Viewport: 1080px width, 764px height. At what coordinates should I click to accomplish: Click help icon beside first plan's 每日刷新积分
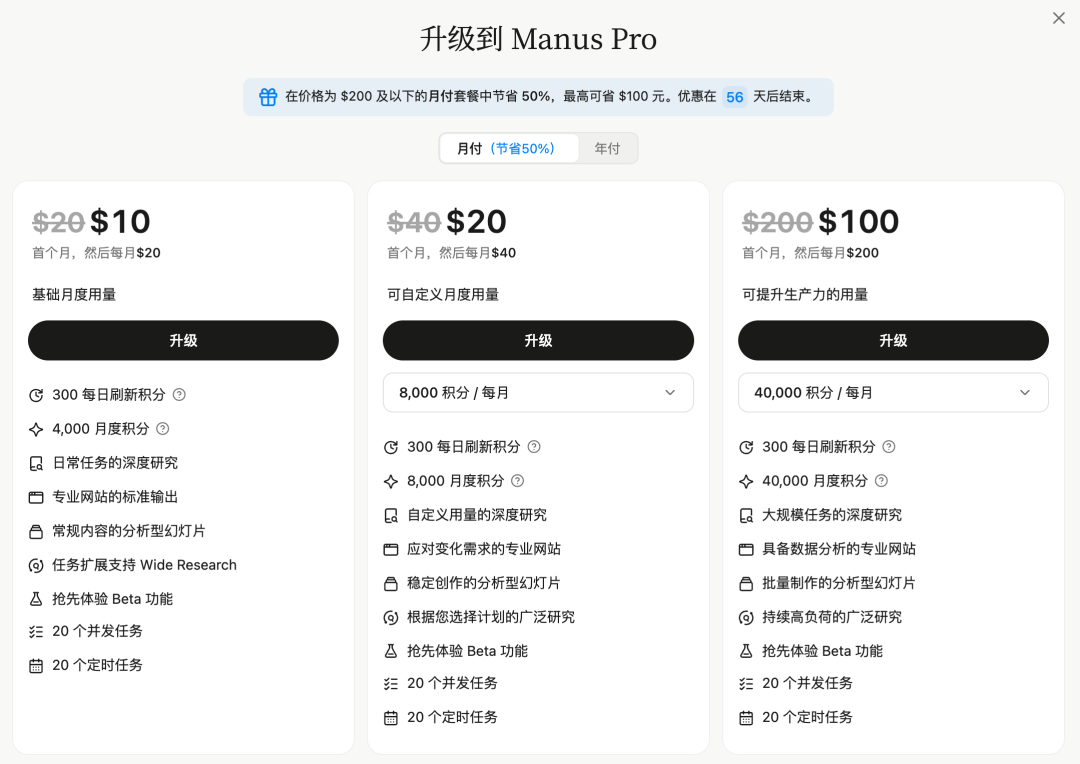click(179, 395)
